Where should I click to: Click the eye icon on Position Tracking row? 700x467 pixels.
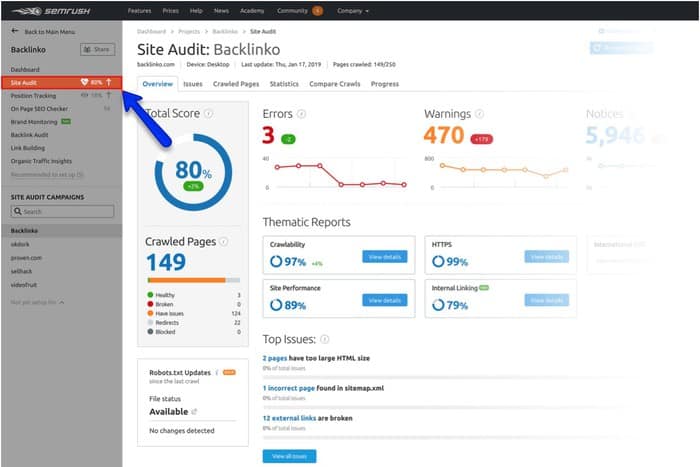click(84, 95)
